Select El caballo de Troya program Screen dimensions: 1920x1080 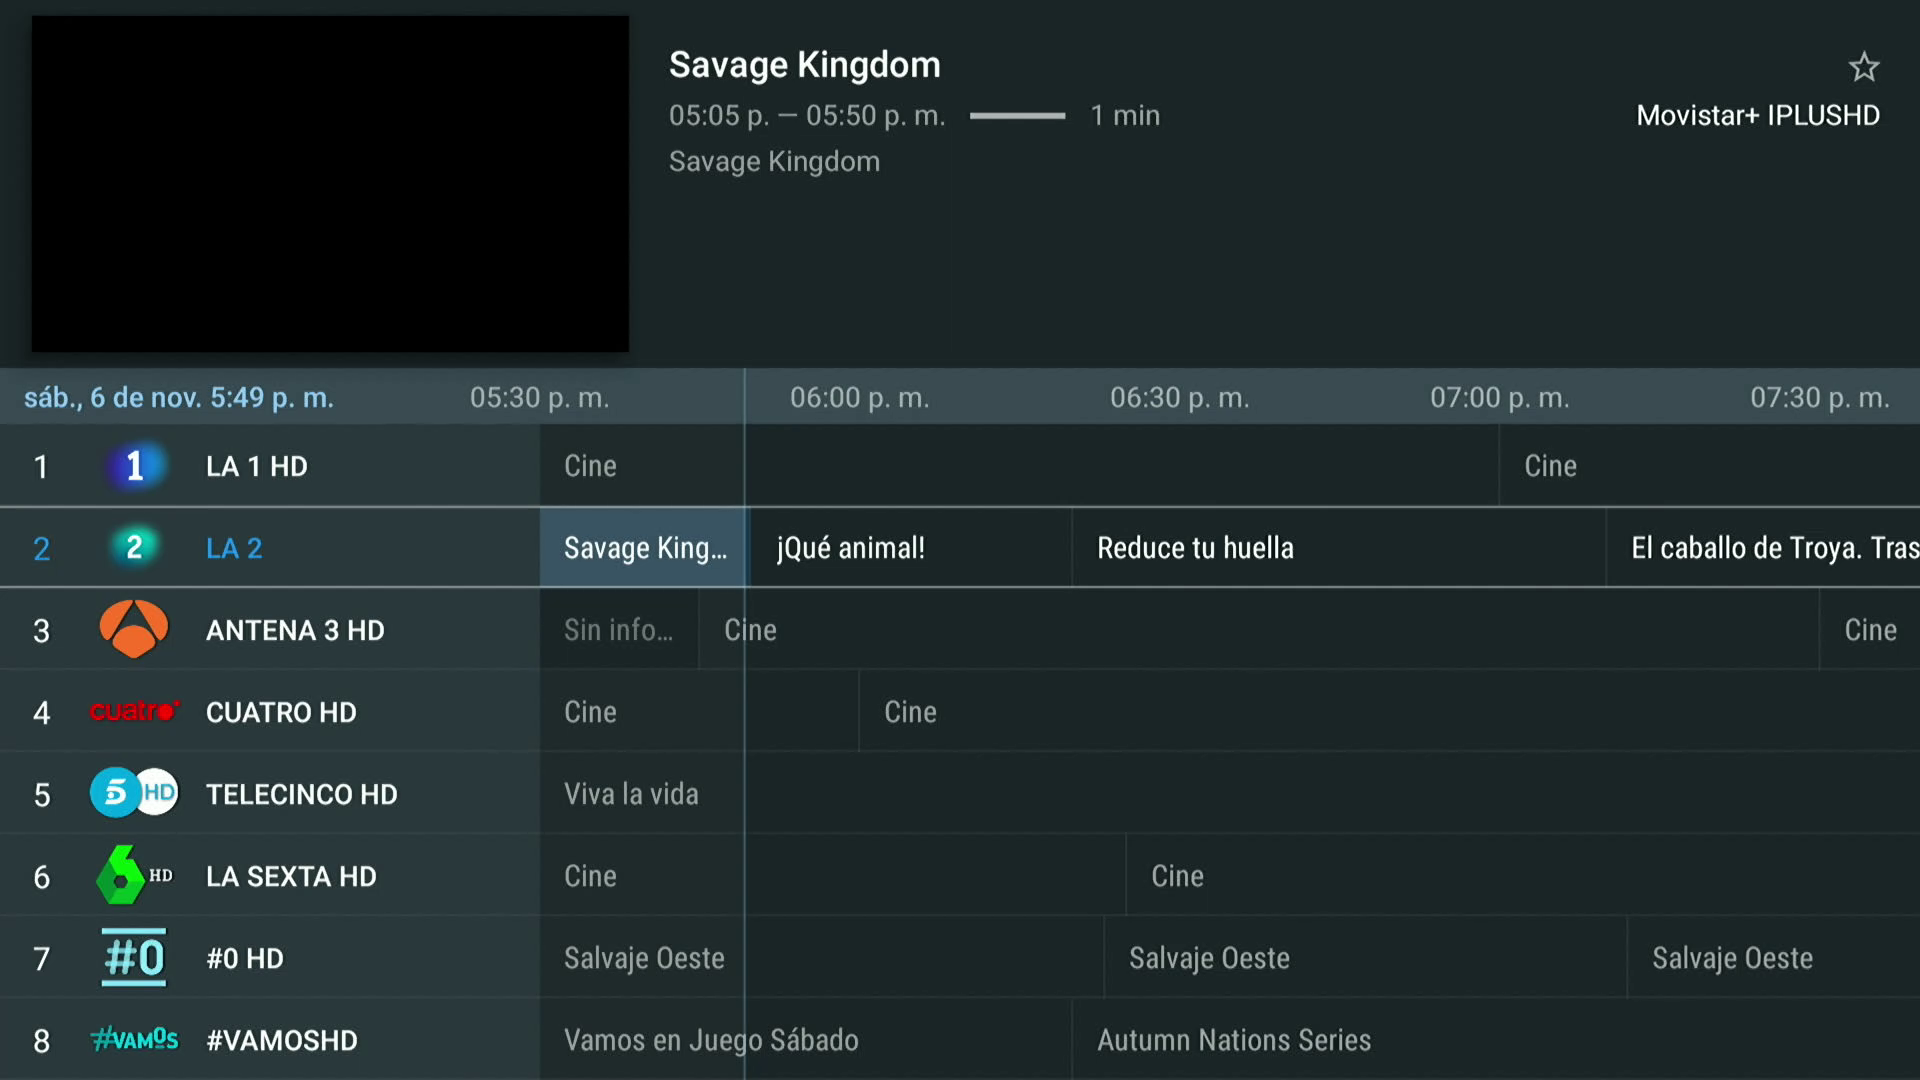[x=1764, y=548]
